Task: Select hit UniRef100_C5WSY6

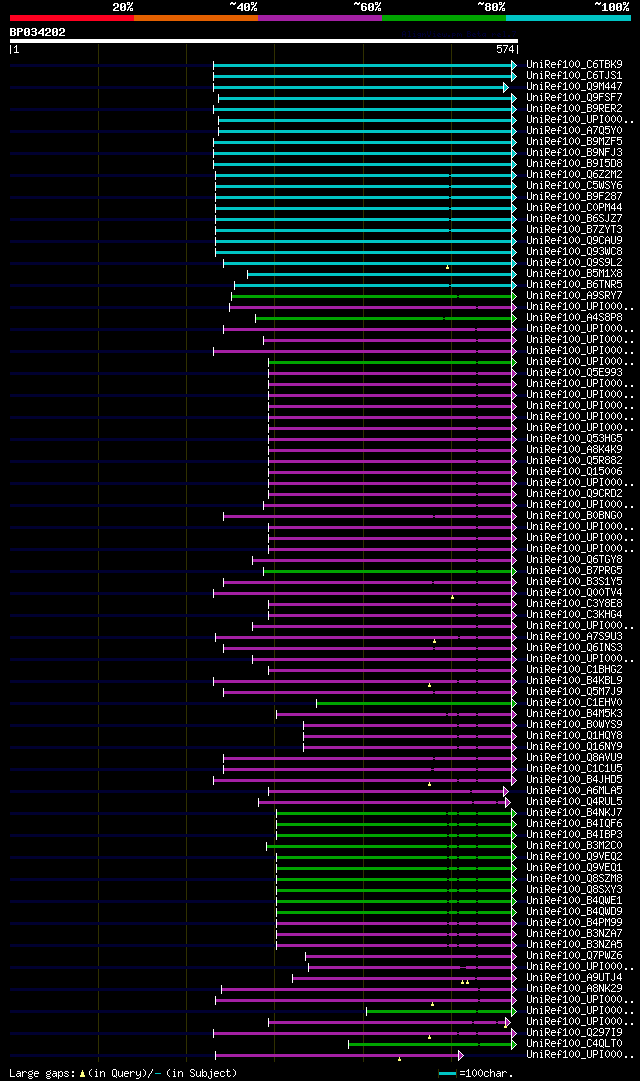Action: [574, 186]
